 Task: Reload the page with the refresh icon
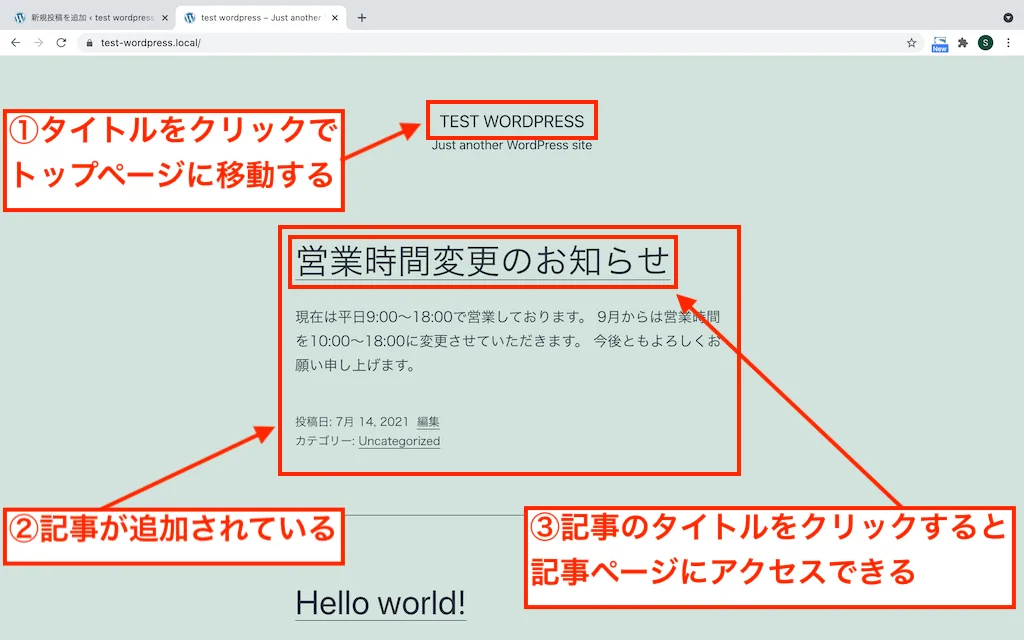point(61,42)
